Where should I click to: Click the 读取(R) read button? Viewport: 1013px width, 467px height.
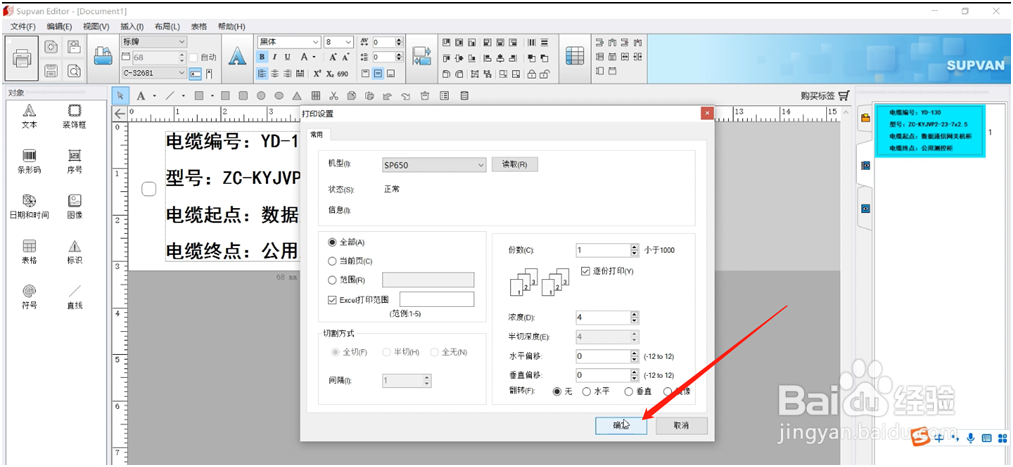tap(515, 165)
